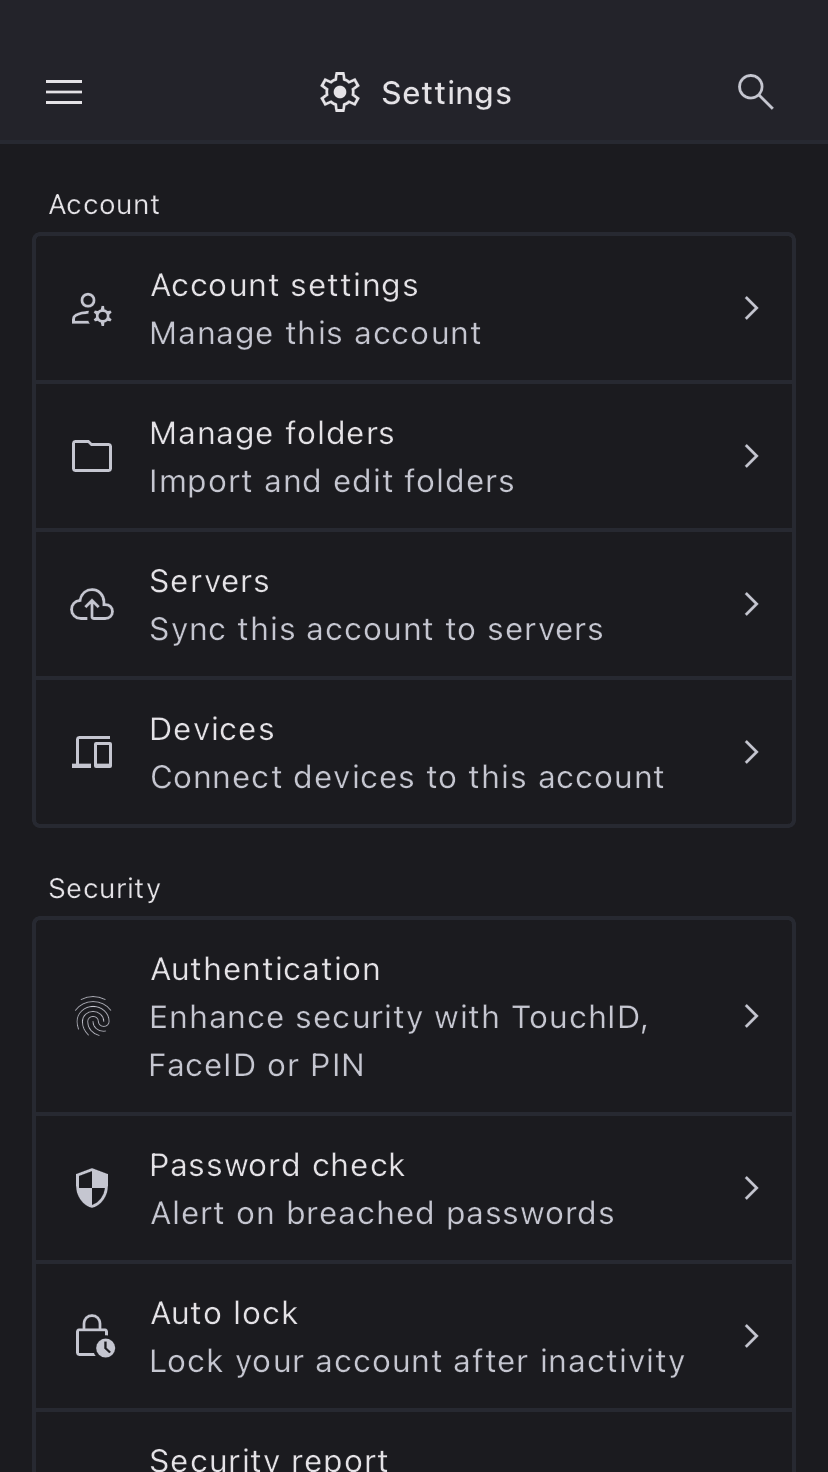
Task: Click "Connect devices to this account" text
Action: (407, 777)
